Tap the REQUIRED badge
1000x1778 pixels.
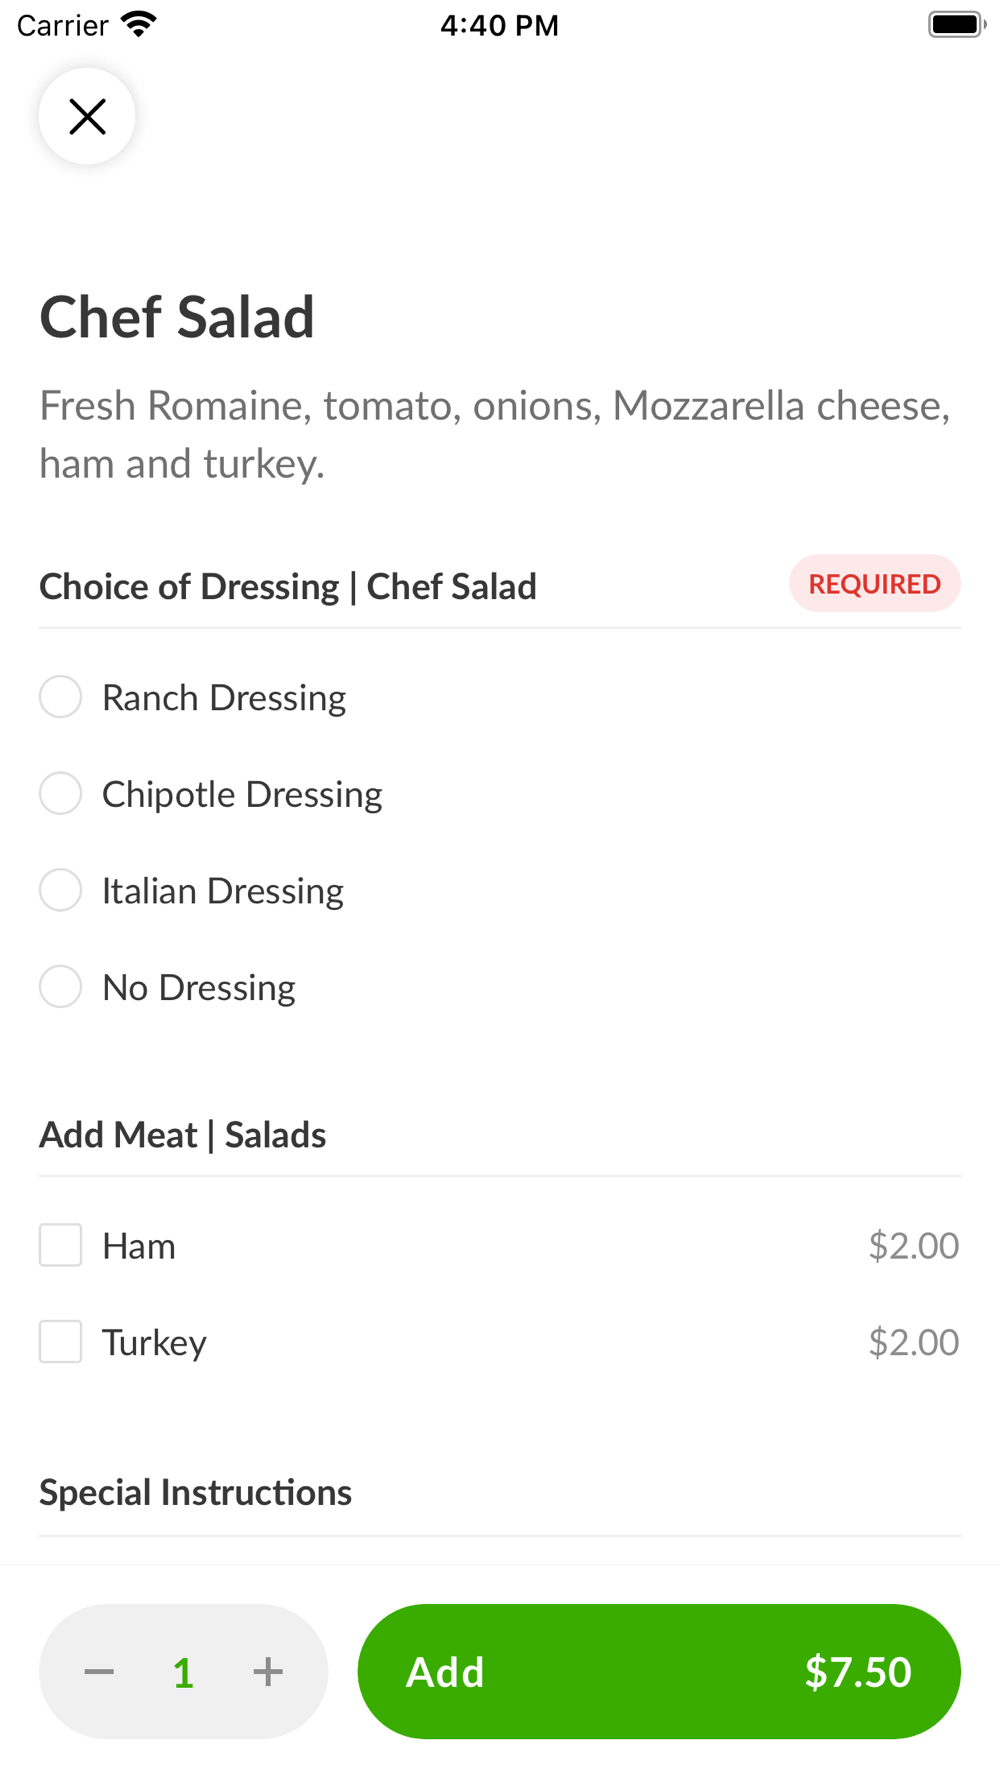tap(875, 583)
